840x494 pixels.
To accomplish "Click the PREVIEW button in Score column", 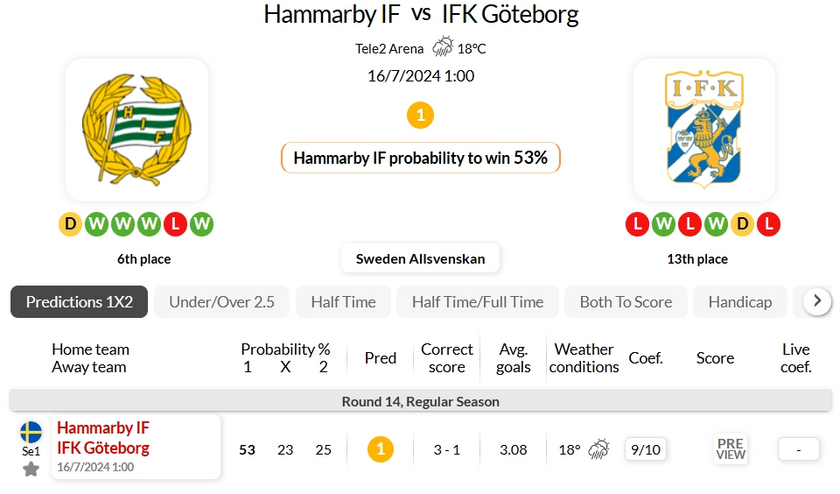I will pyautogui.click(x=731, y=449).
